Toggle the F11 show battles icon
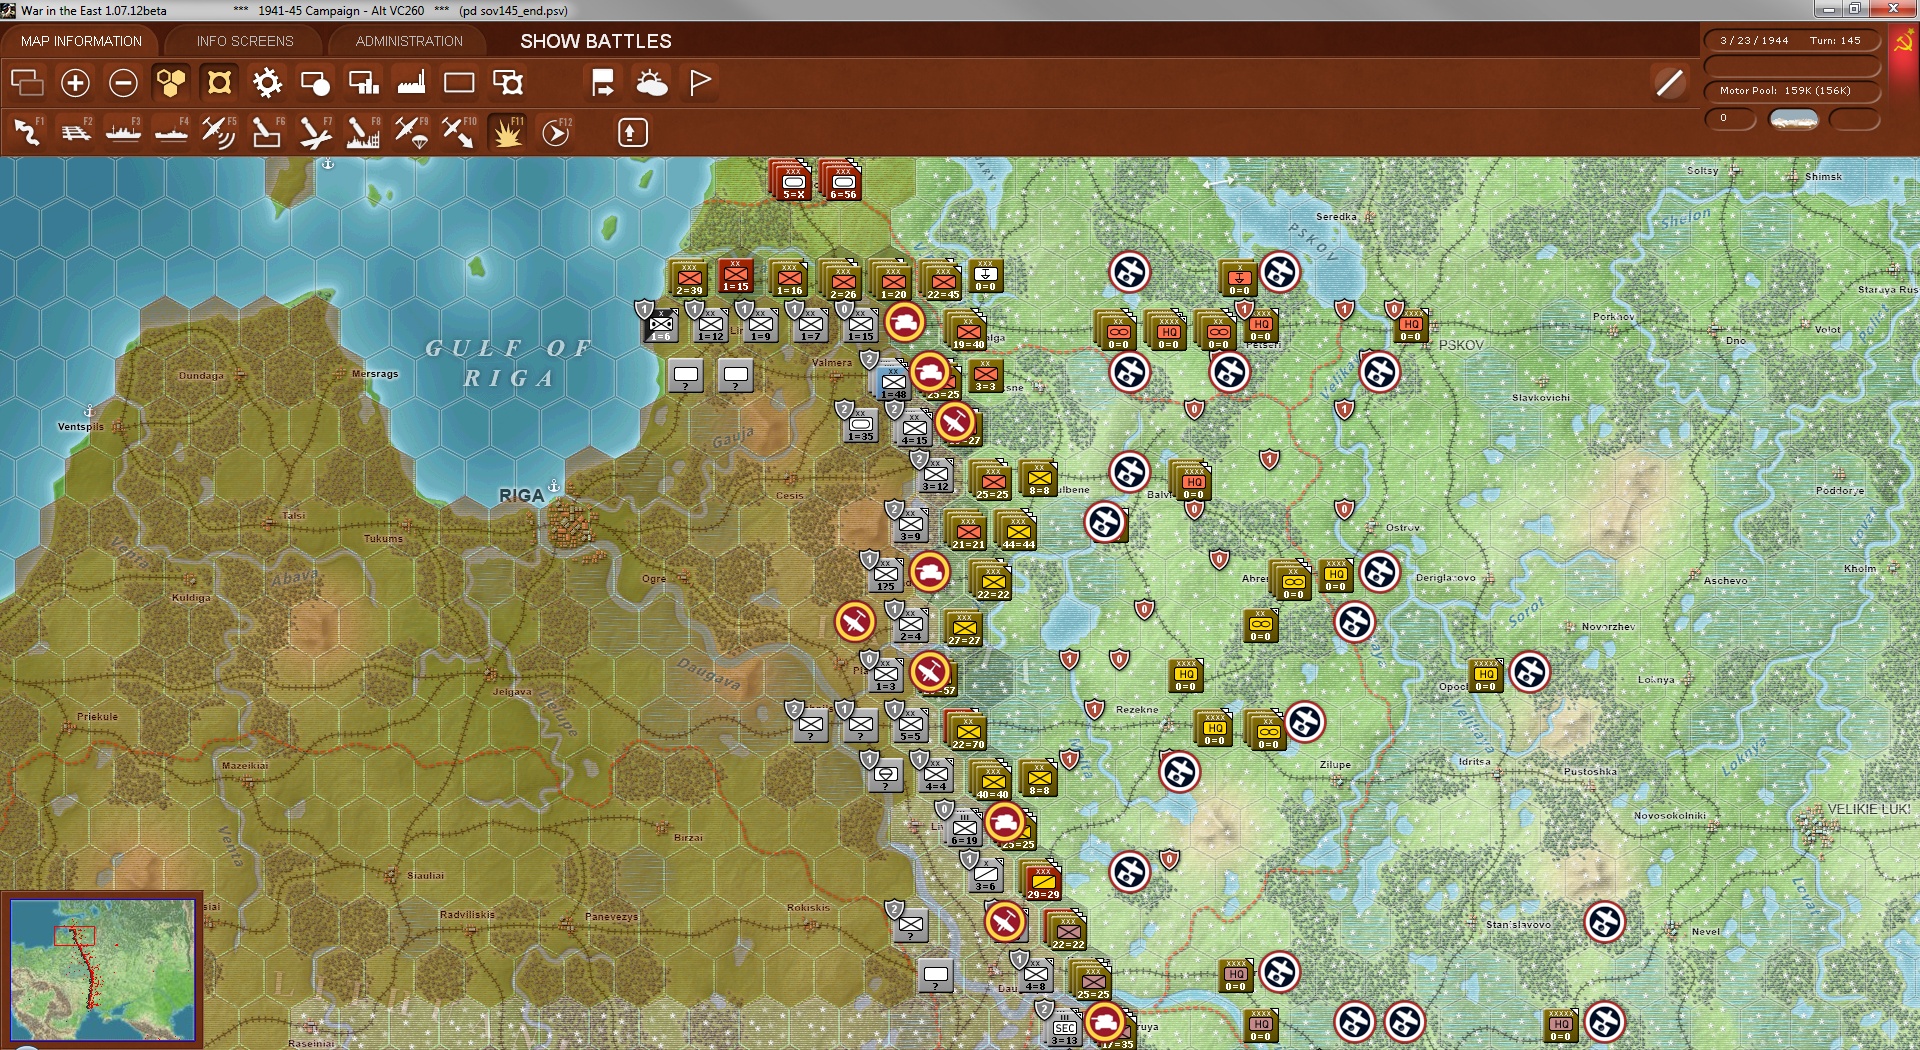The image size is (1920, 1050). click(507, 133)
